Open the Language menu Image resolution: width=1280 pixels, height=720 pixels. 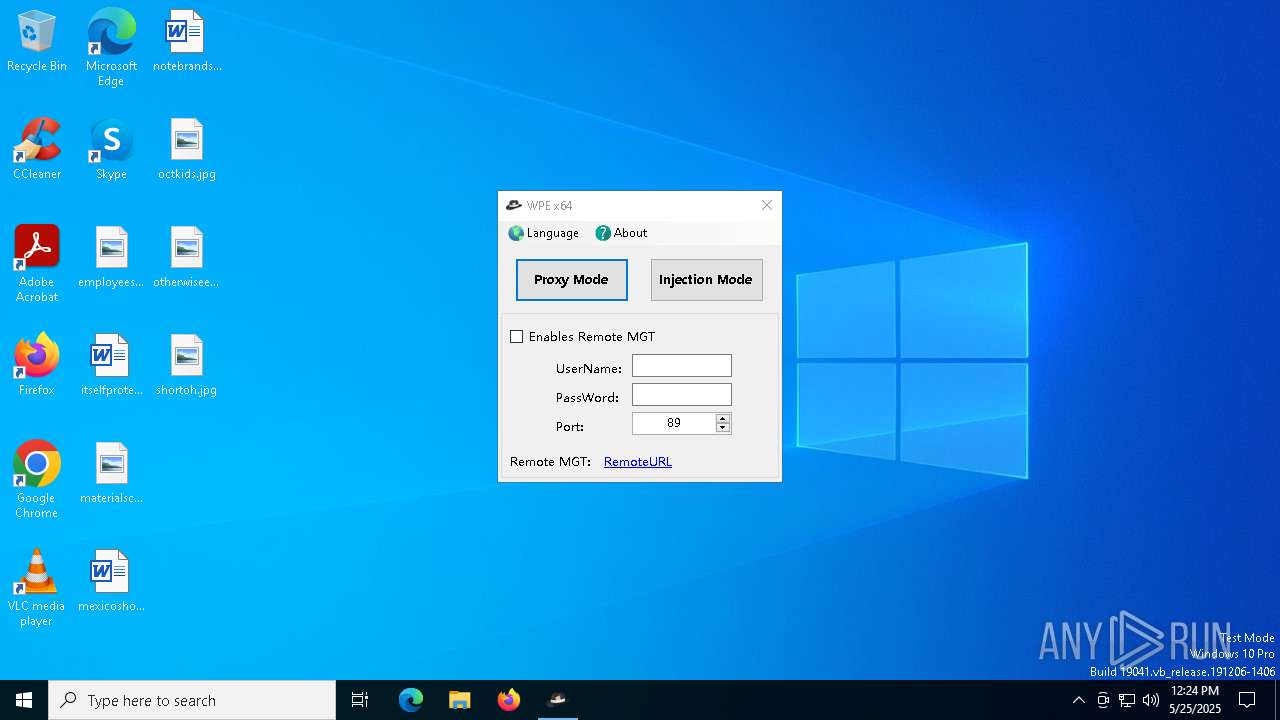point(543,233)
